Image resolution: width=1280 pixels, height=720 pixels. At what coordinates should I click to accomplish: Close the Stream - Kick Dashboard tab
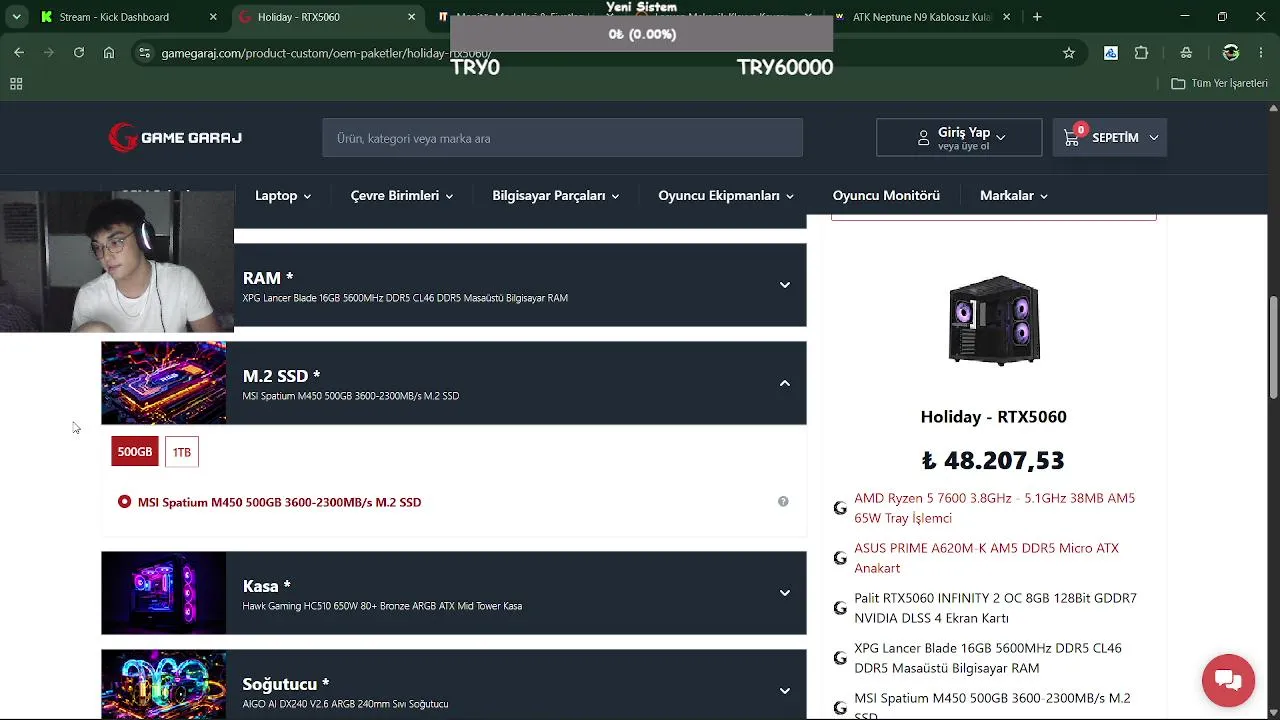pyautogui.click(x=213, y=17)
